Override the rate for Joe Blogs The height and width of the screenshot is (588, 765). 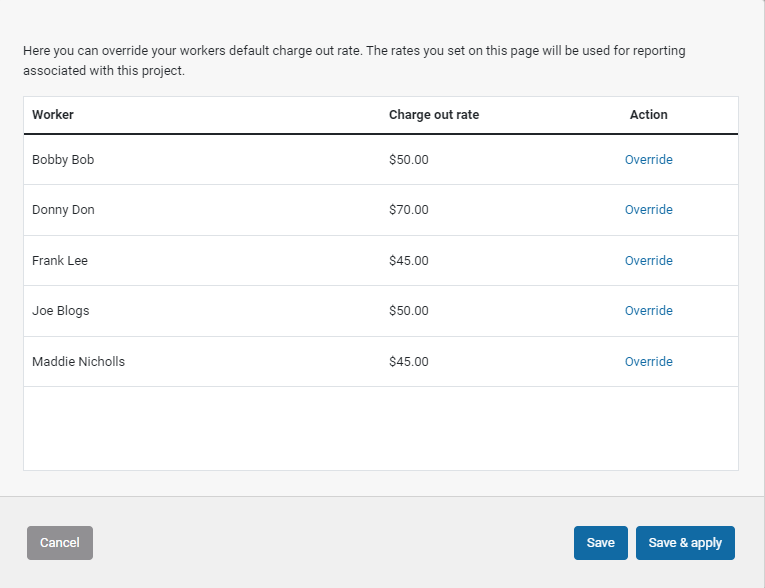click(648, 311)
